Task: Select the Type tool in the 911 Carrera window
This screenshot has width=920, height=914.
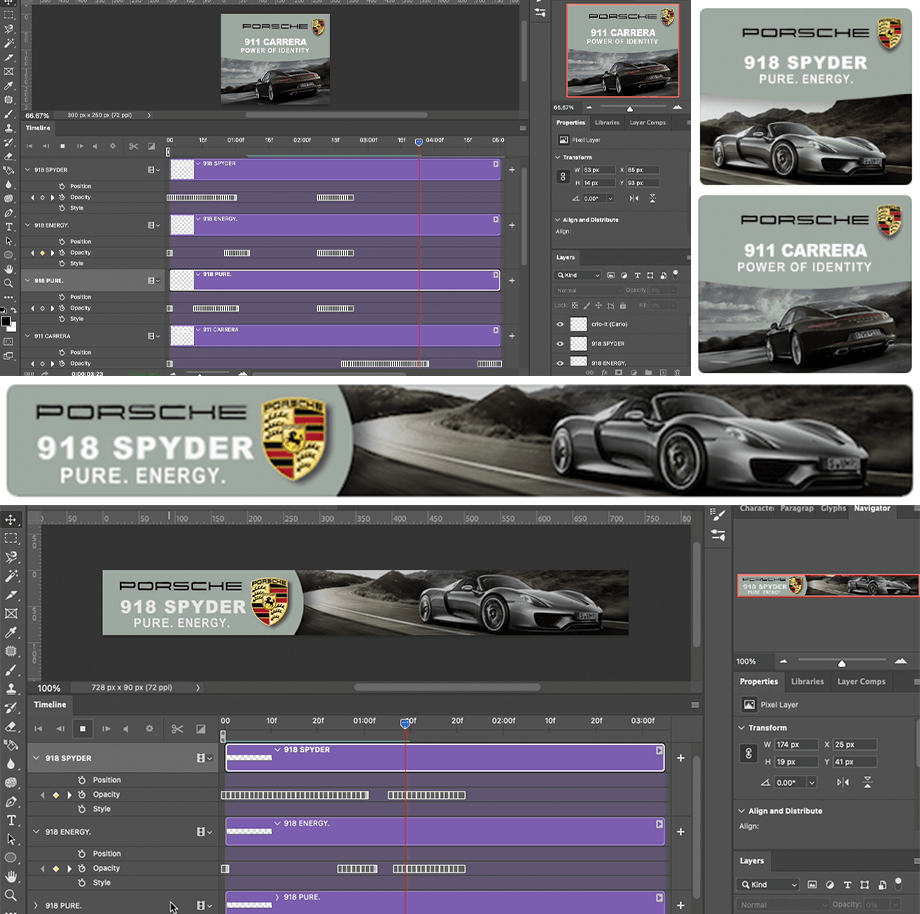Action: tap(9, 227)
